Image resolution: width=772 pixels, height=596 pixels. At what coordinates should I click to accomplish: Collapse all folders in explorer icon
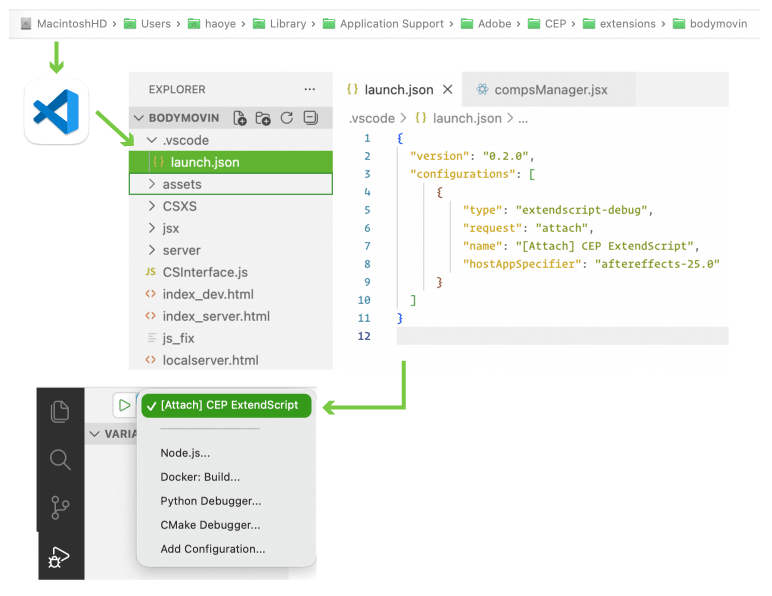pos(311,118)
